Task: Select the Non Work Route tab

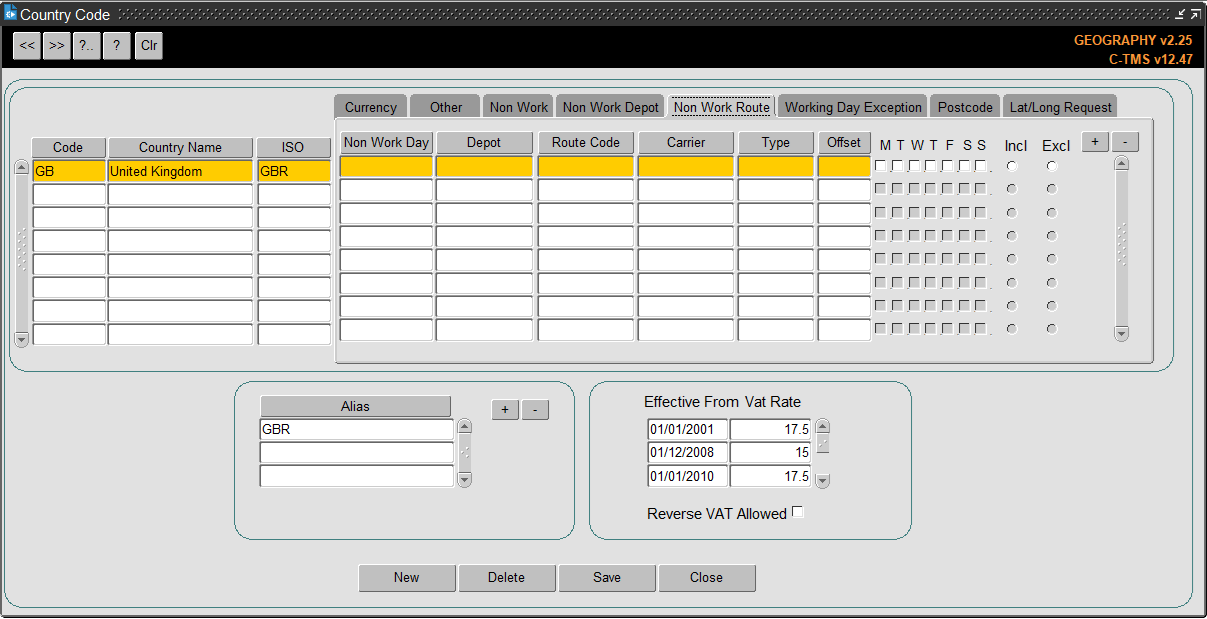Action: pos(722,107)
